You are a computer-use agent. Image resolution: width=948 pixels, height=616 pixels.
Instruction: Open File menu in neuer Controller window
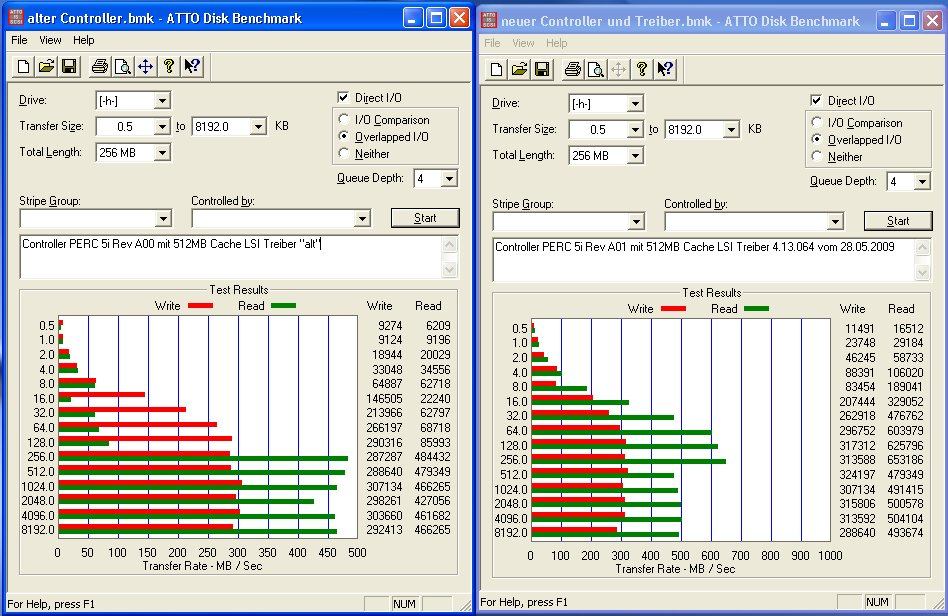click(492, 43)
